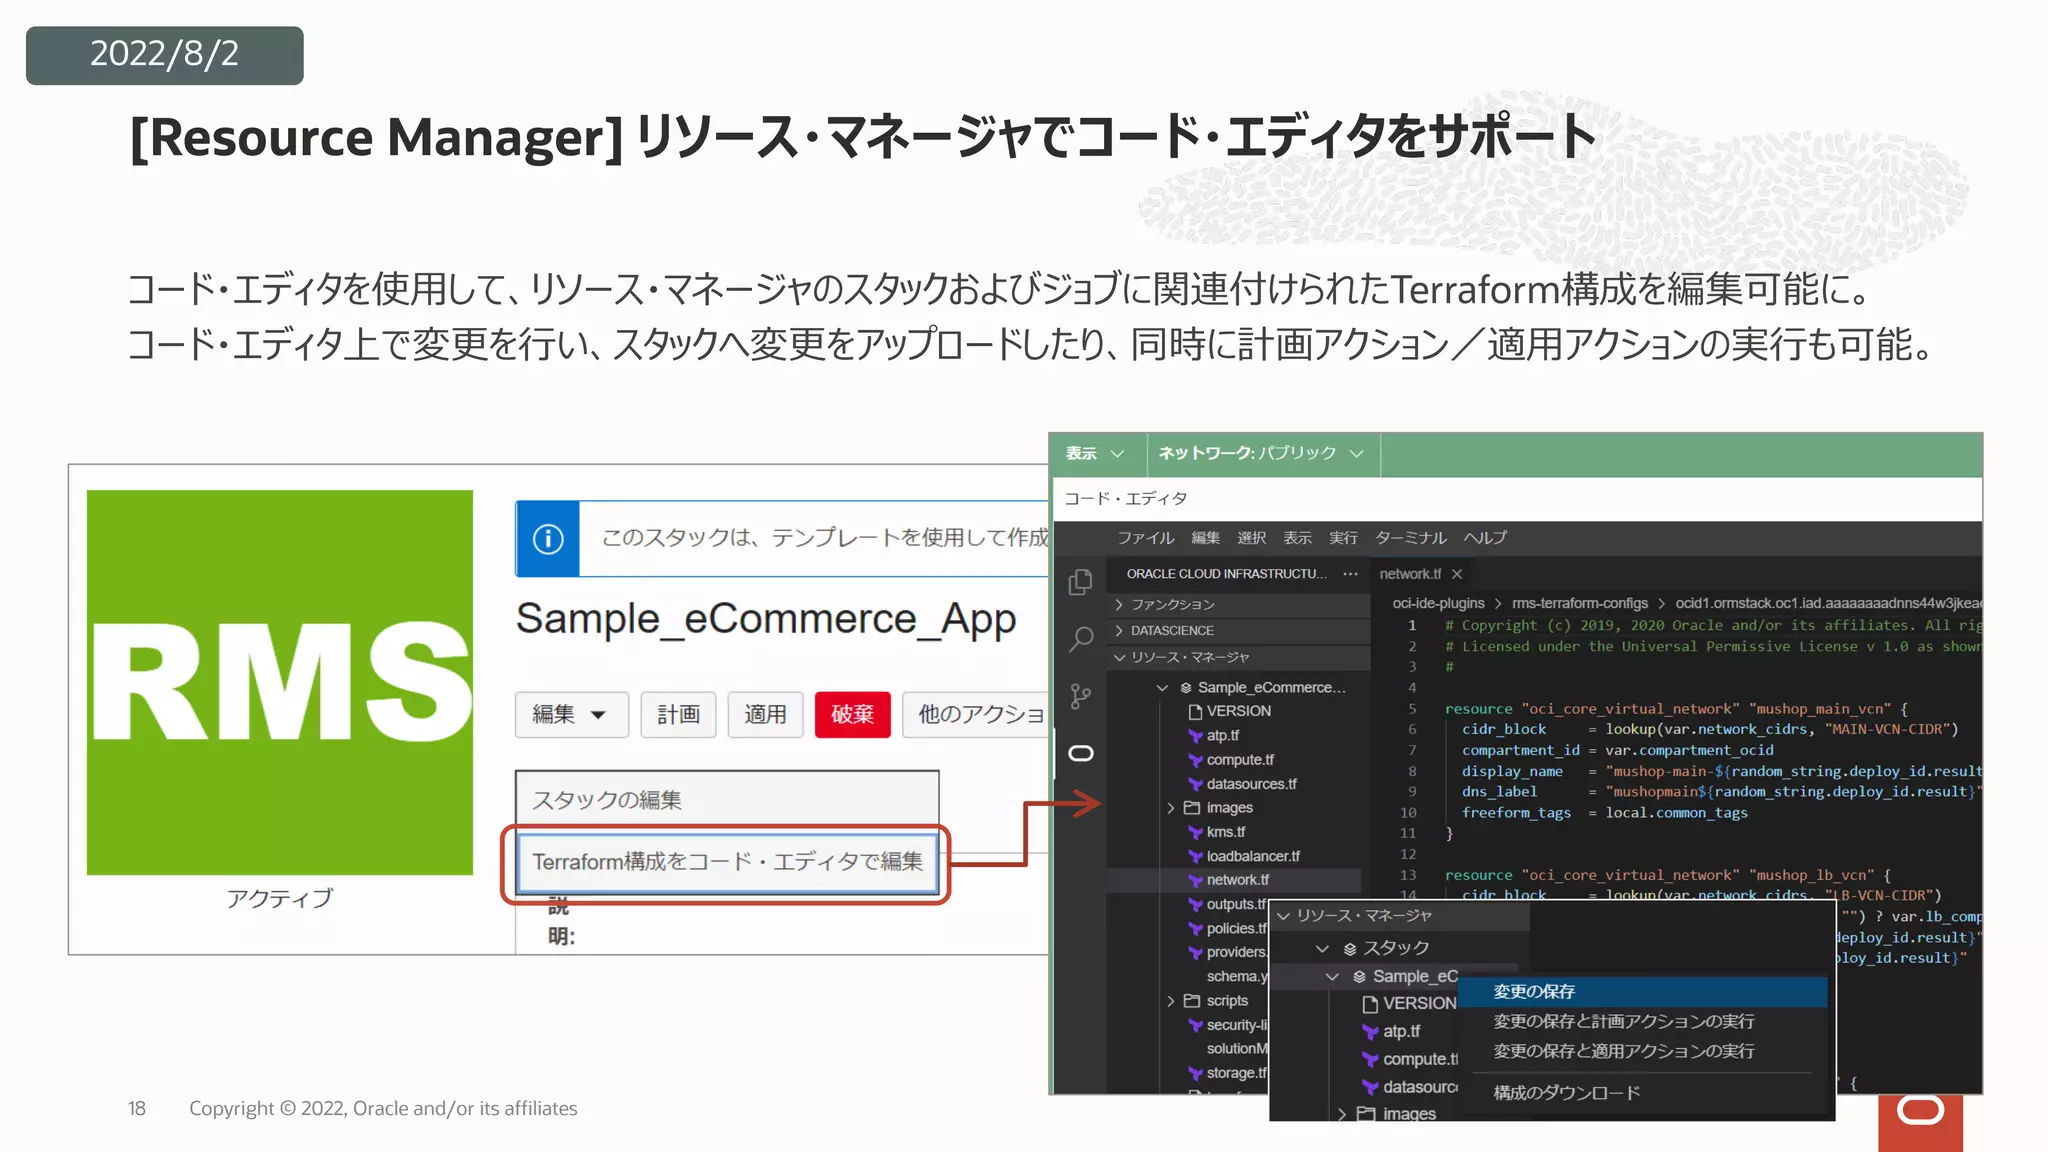
Task: Select the Oracle Cloud Infrastructure plugin icon
Action: (x=1080, y=753)
